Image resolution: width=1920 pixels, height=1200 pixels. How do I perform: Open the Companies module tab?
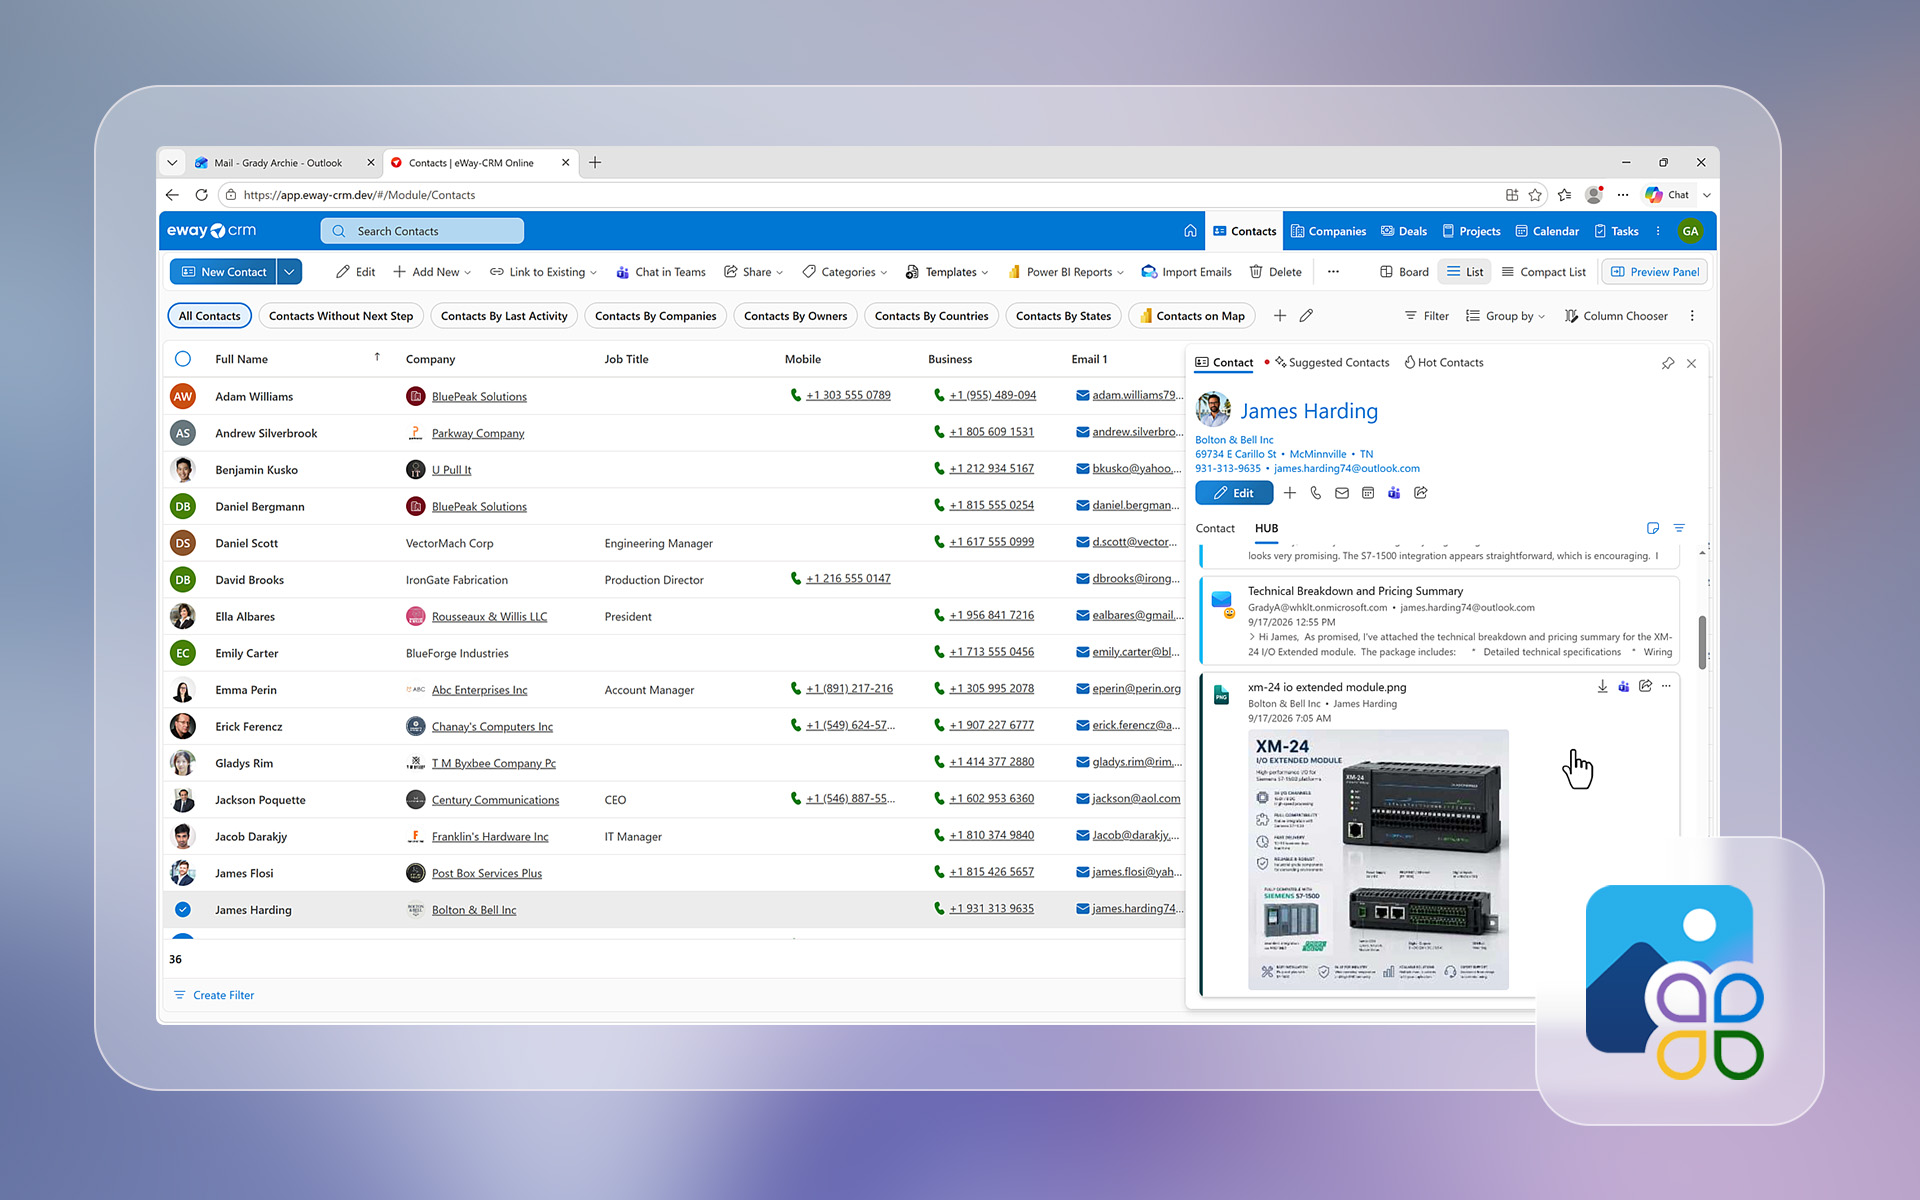(1328, 231)
